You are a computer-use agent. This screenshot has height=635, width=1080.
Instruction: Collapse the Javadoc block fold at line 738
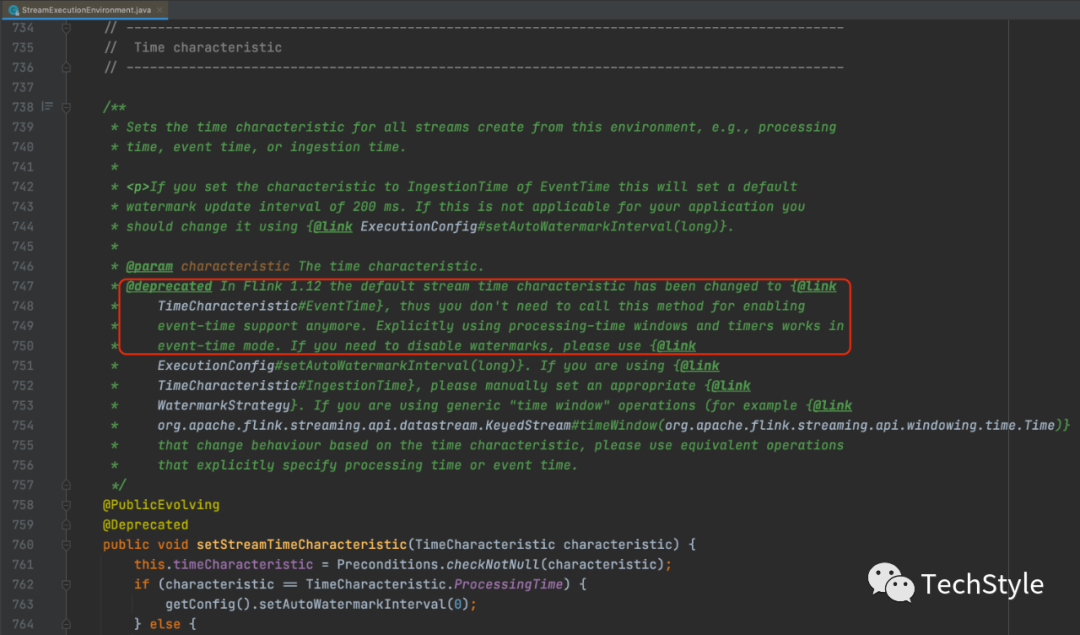(x=66, y=107)
